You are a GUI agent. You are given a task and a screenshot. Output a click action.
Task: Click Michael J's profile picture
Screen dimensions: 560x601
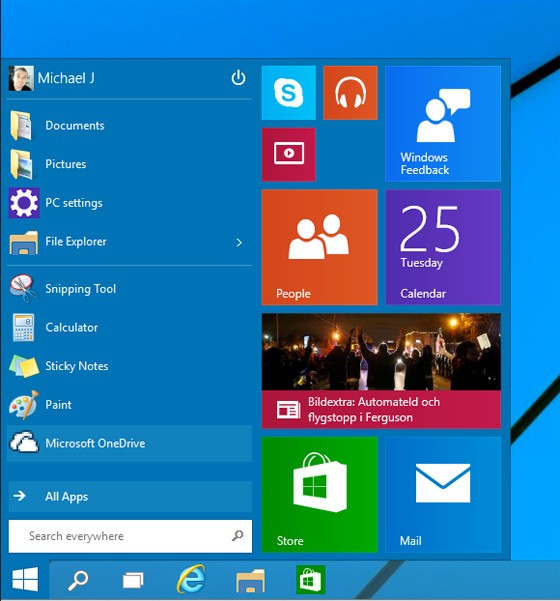pyautogui.click(x=21, y=78)
